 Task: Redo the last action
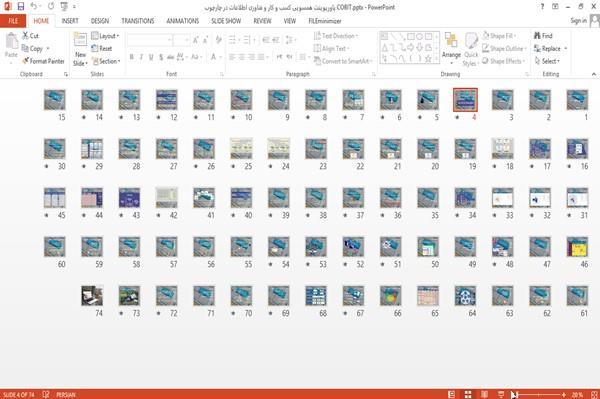point(51,7)
